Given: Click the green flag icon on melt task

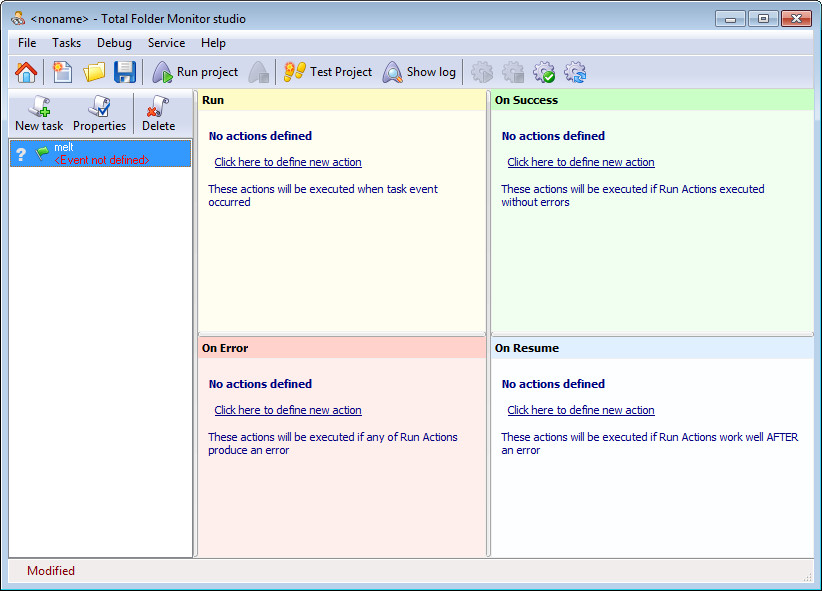Looking at the screenshot, I should click(42, 154).
